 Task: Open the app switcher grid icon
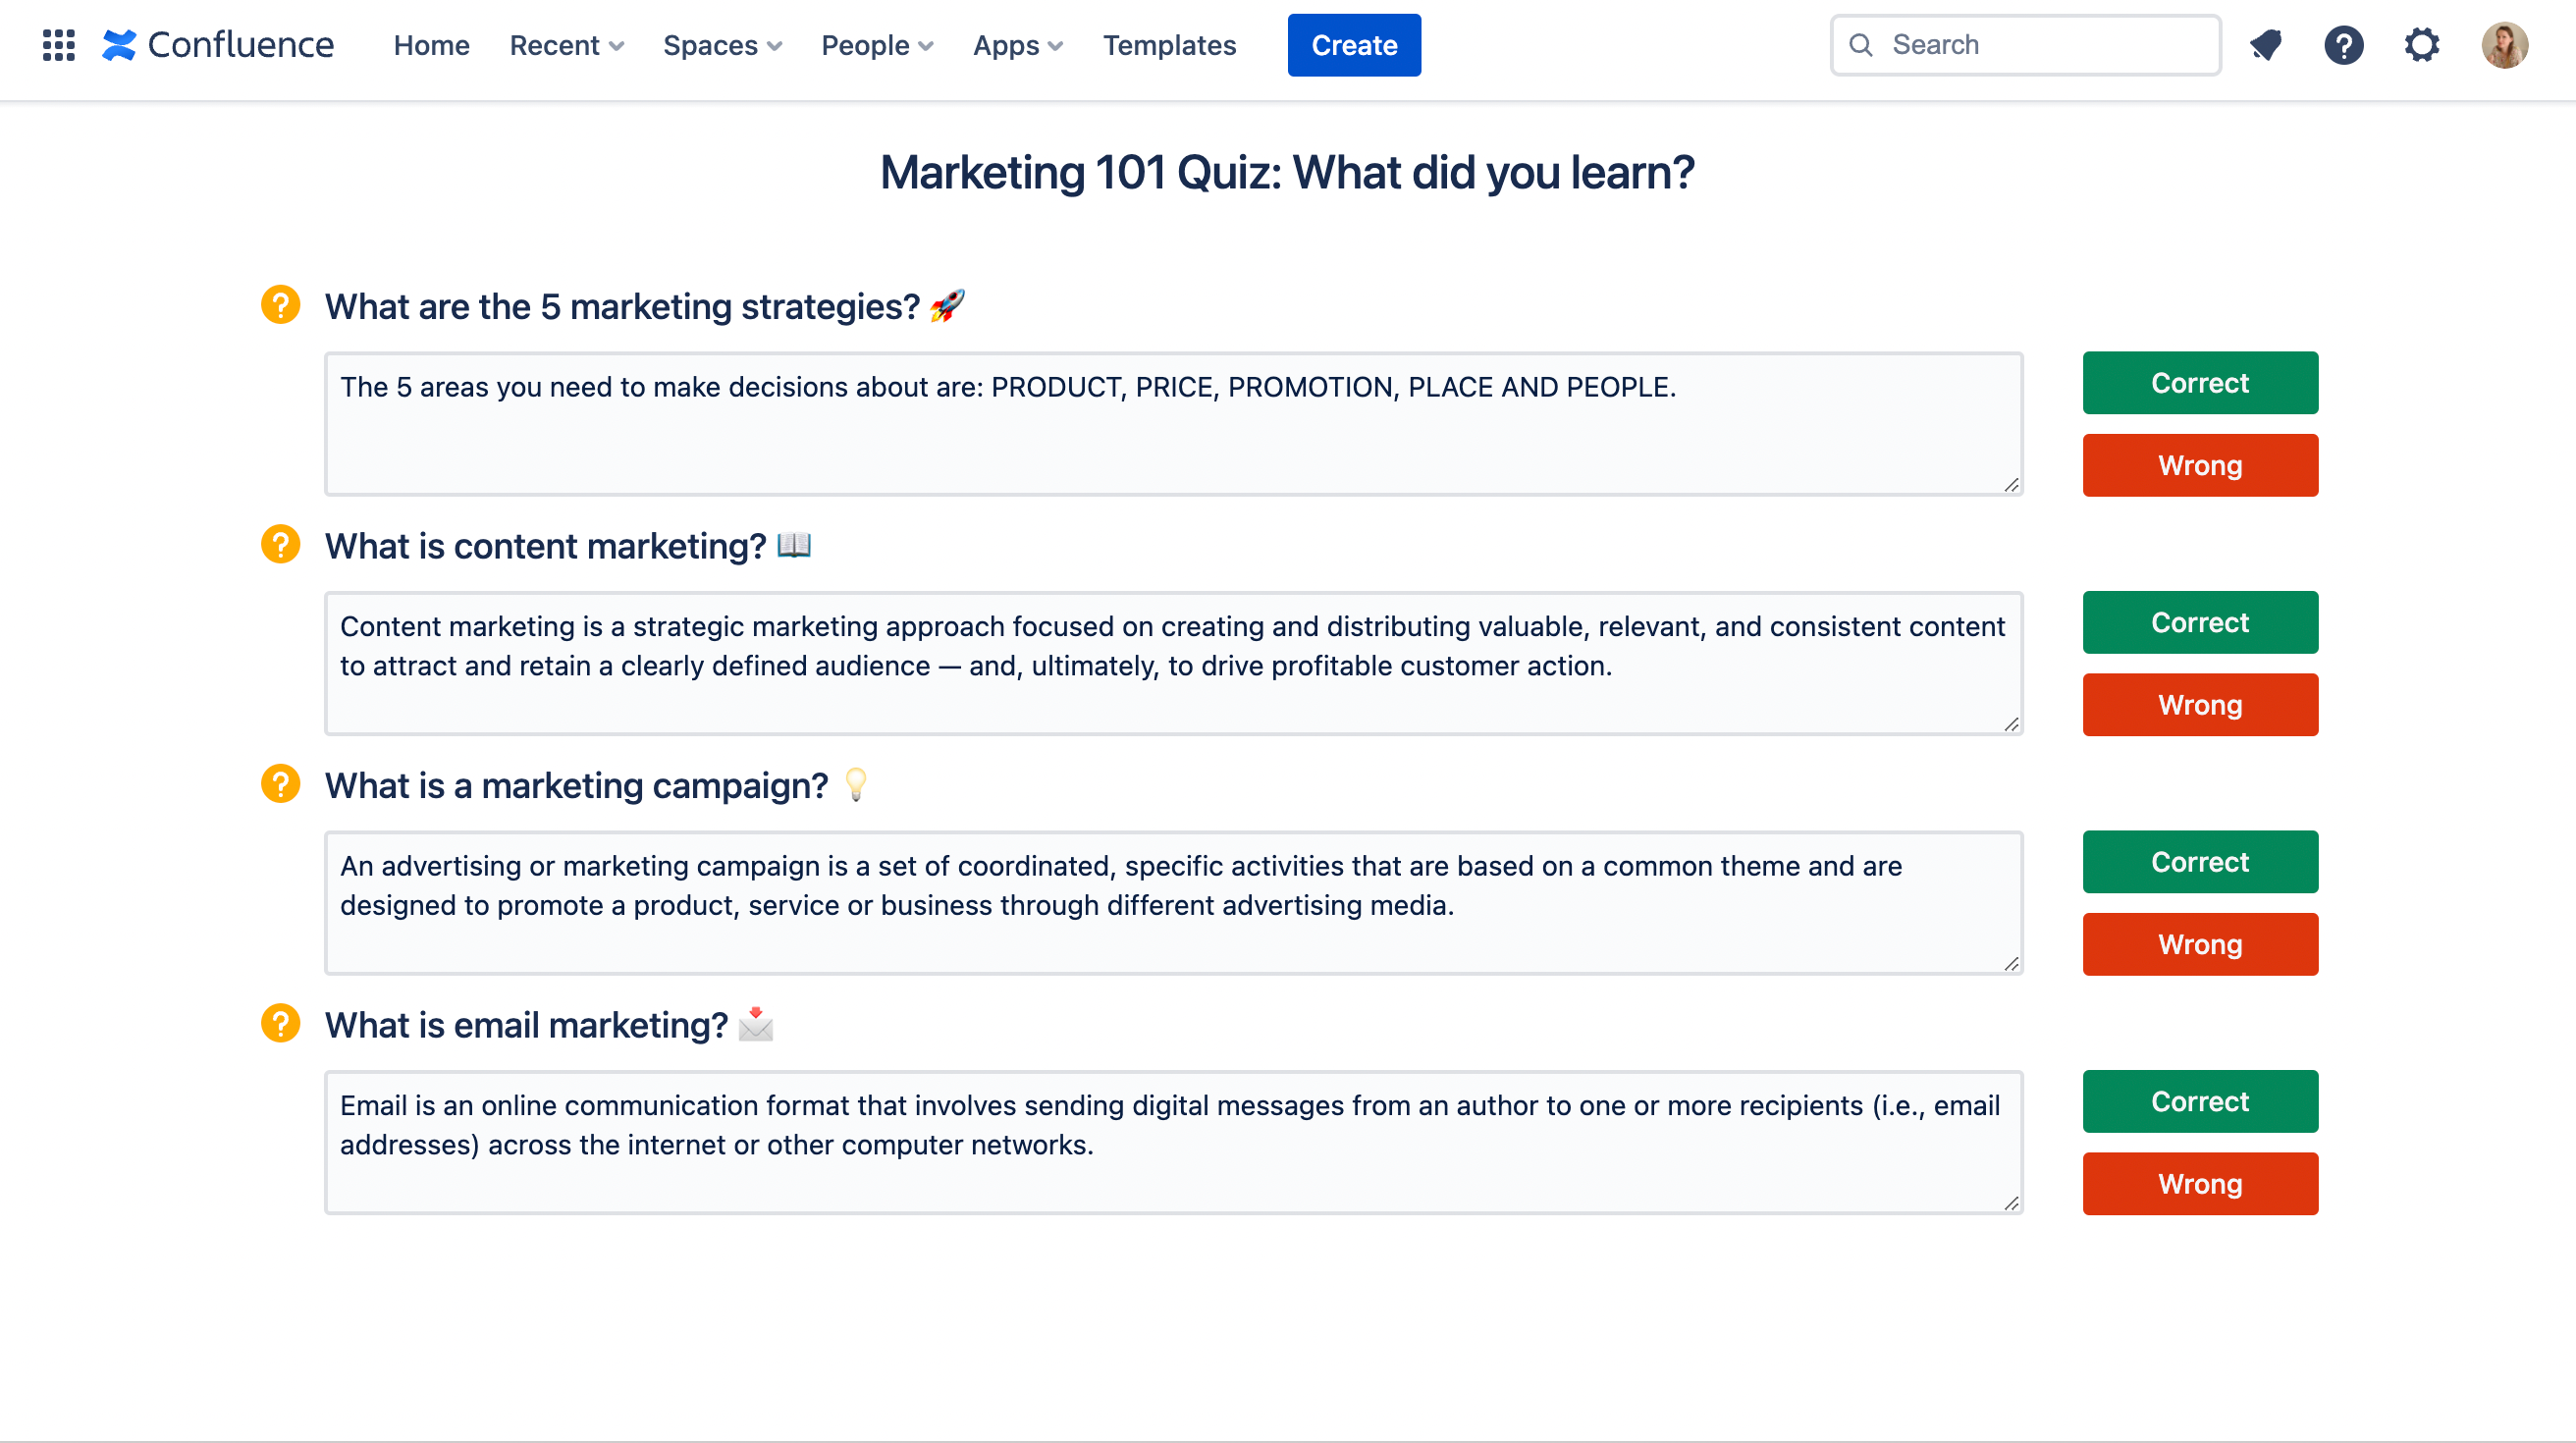coord(59,45)
